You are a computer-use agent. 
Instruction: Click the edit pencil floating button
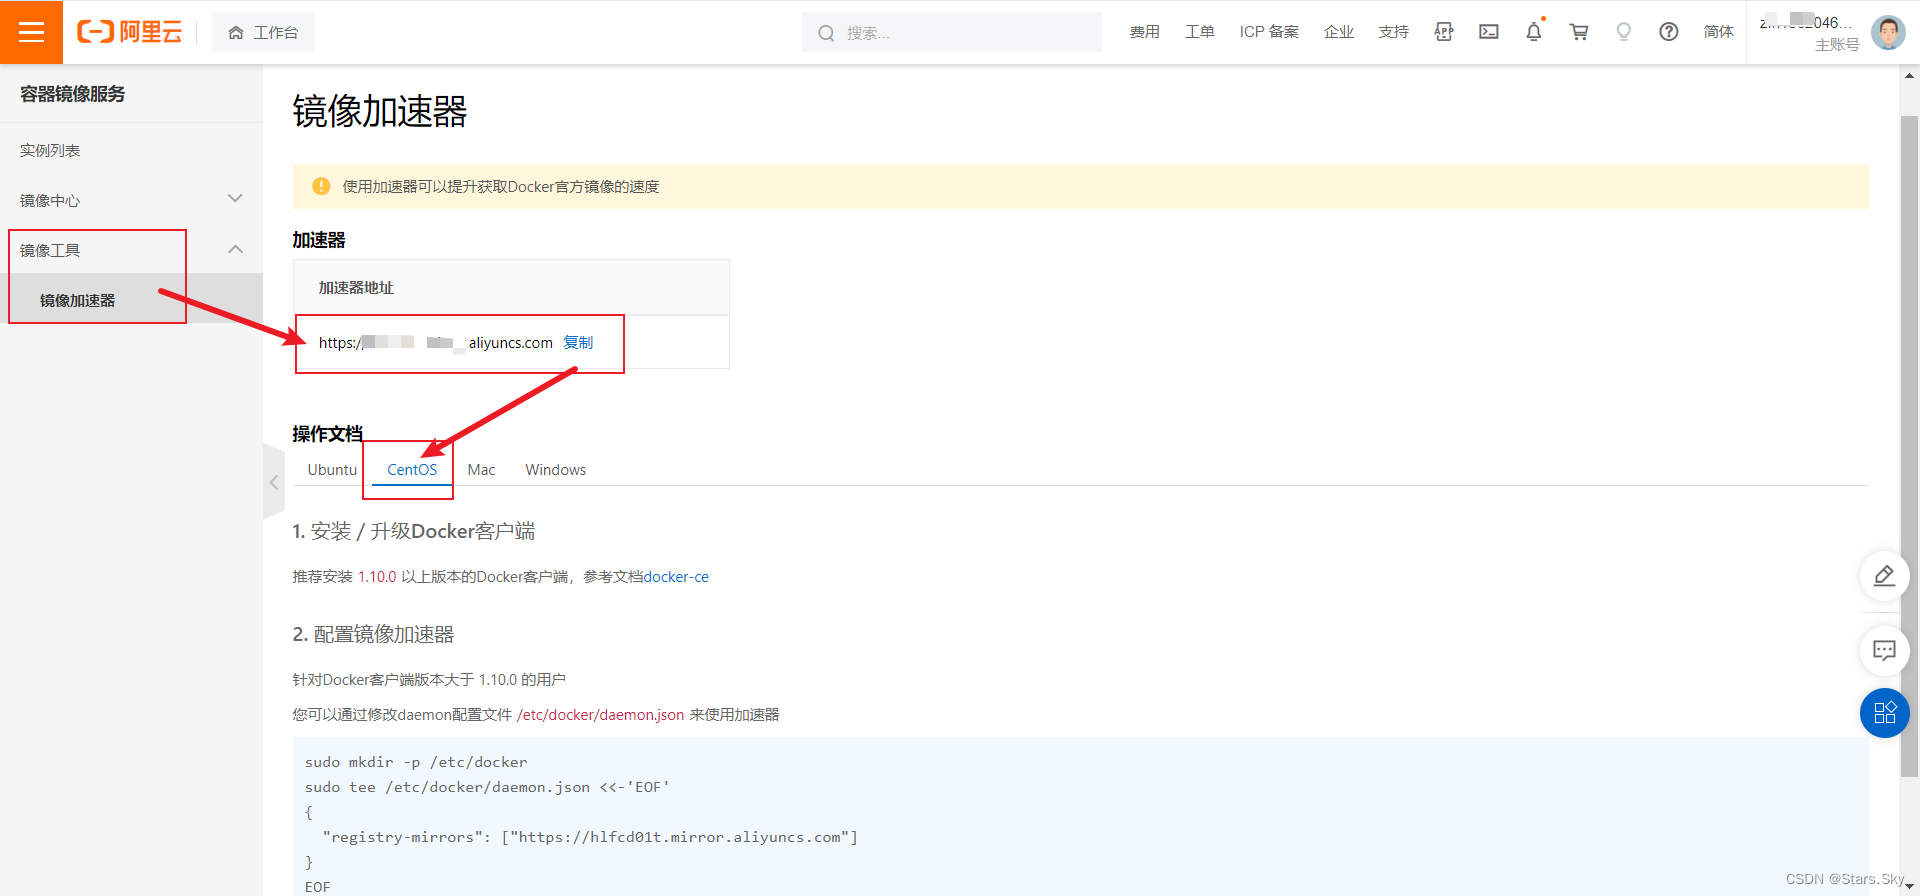click(x=1884, y=576)
